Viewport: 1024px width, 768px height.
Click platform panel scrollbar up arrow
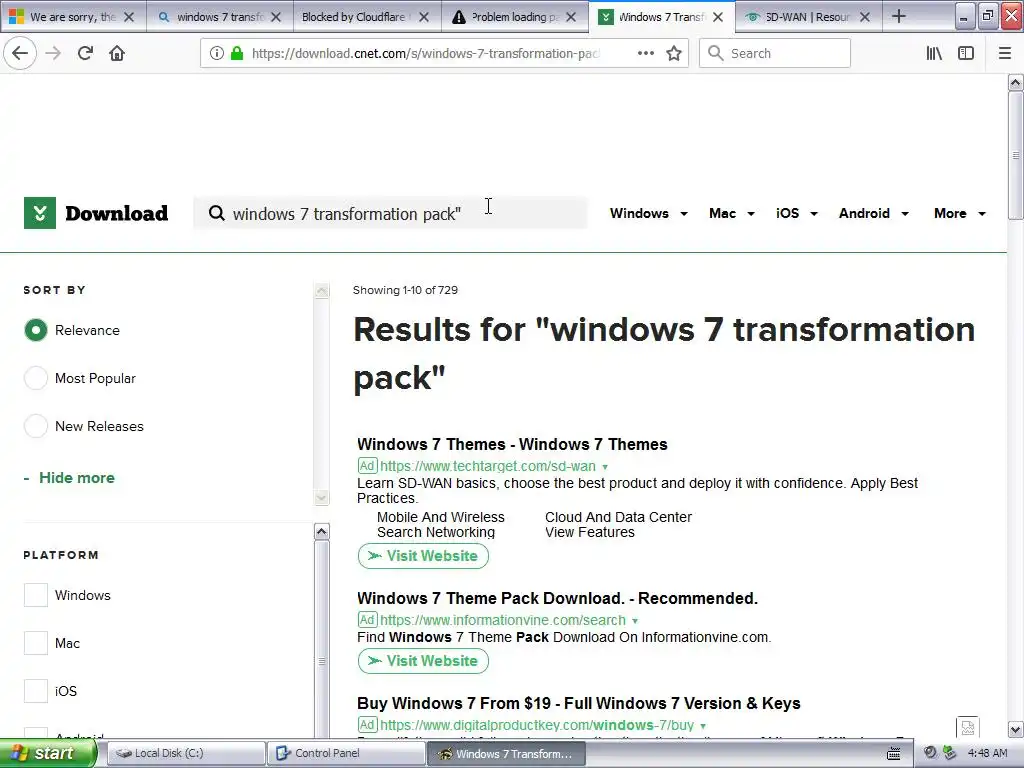click(x=321, y=532)
